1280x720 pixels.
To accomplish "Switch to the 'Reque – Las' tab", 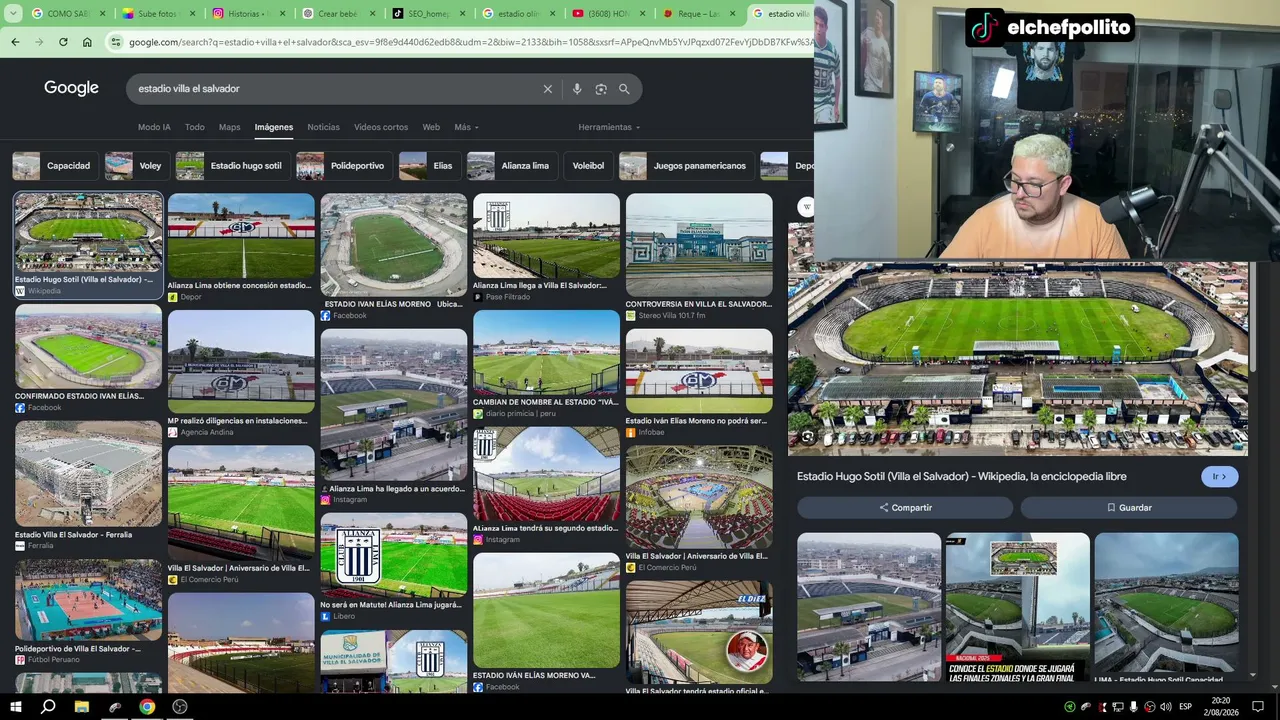I will (x=698, y=14).
